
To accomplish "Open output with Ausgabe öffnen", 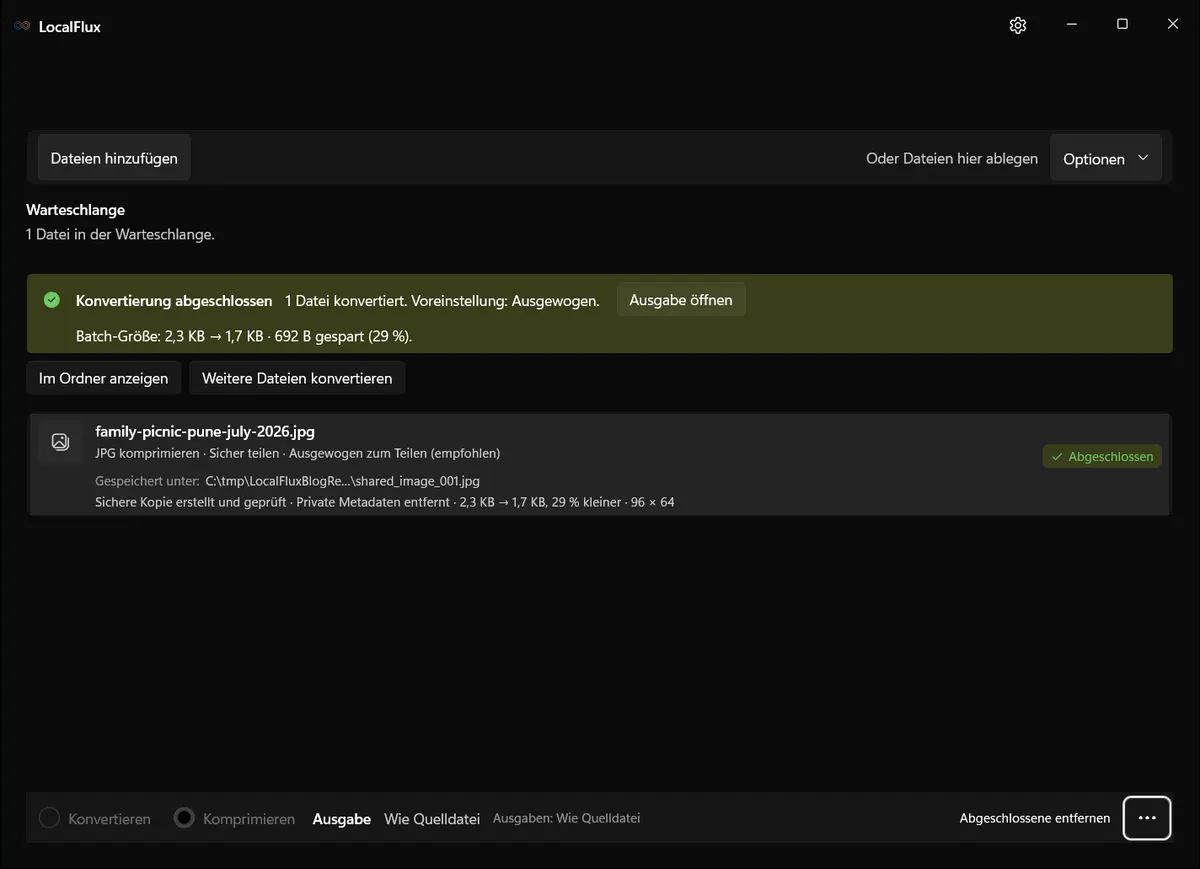I will click(x=681, y=300).
